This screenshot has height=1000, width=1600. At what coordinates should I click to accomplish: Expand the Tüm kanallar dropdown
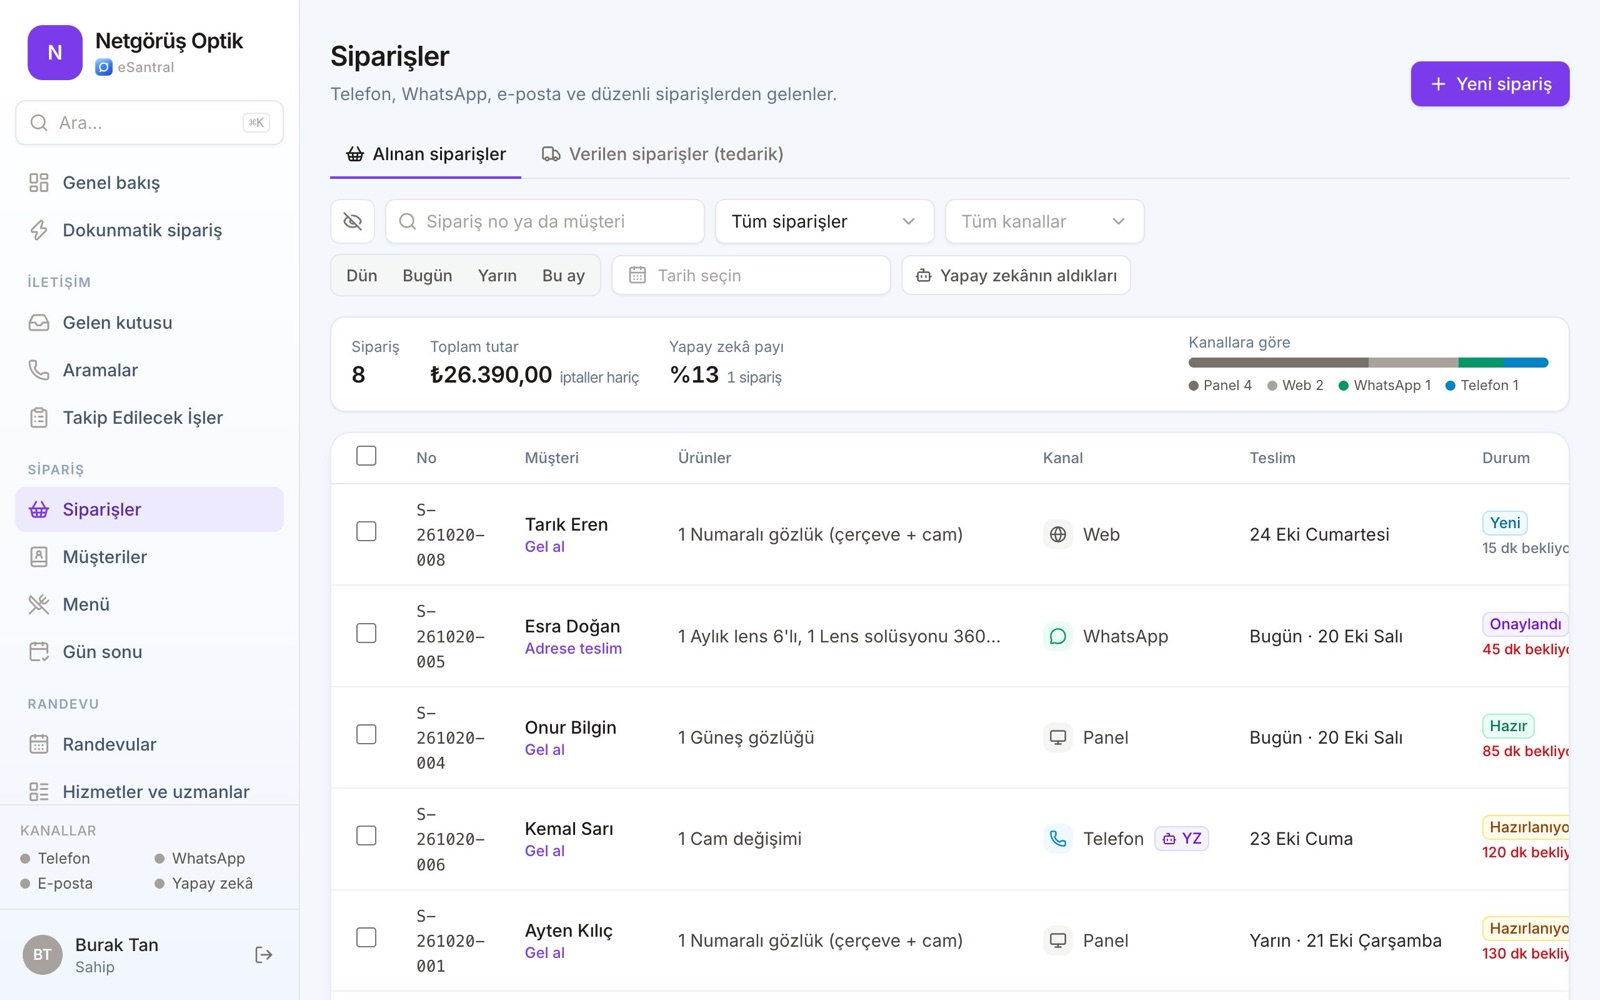click(x=1044, y=221)
